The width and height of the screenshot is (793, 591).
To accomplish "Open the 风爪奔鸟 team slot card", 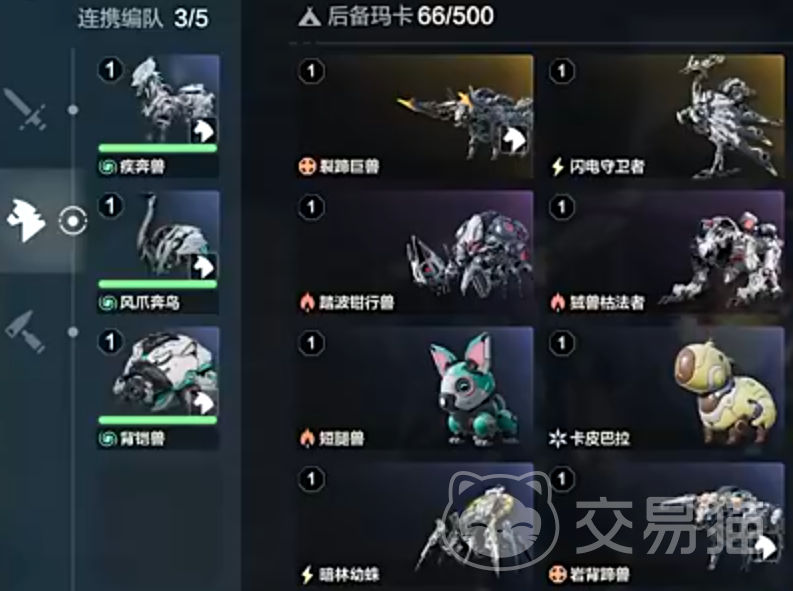I will (x=158, y=252).
